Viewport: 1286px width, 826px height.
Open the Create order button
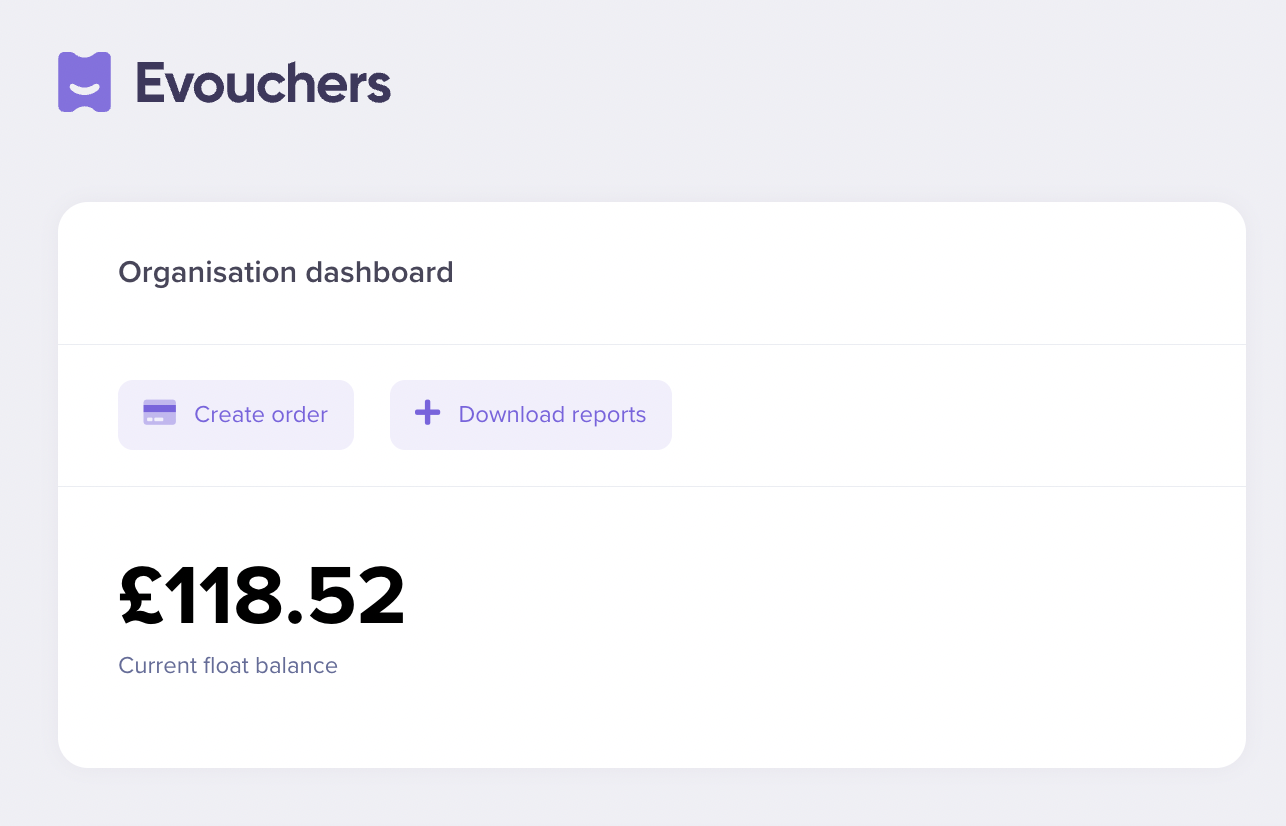[236, 415]
